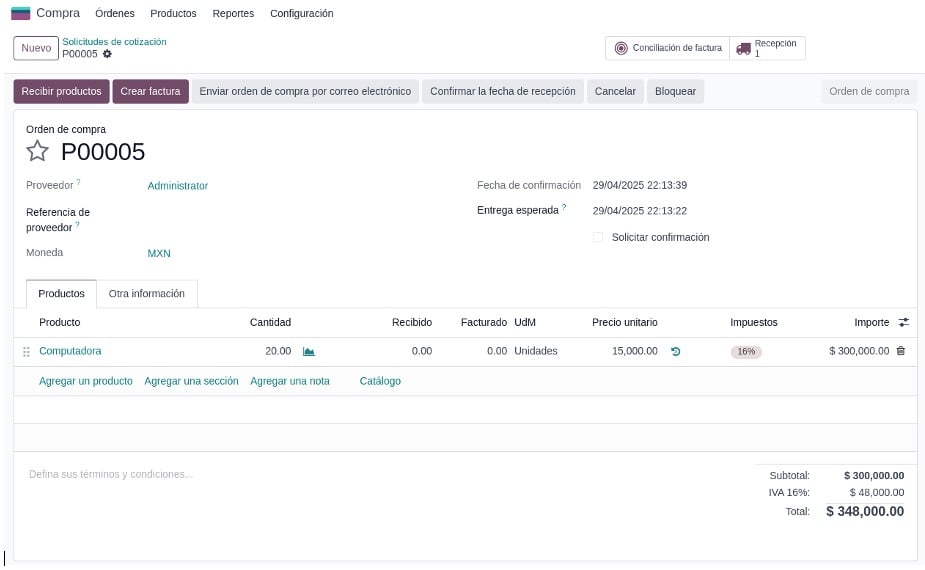Open the Configuración menu
Image resolution: width=925 pixels, height=570 pixels.
(301, 13)
